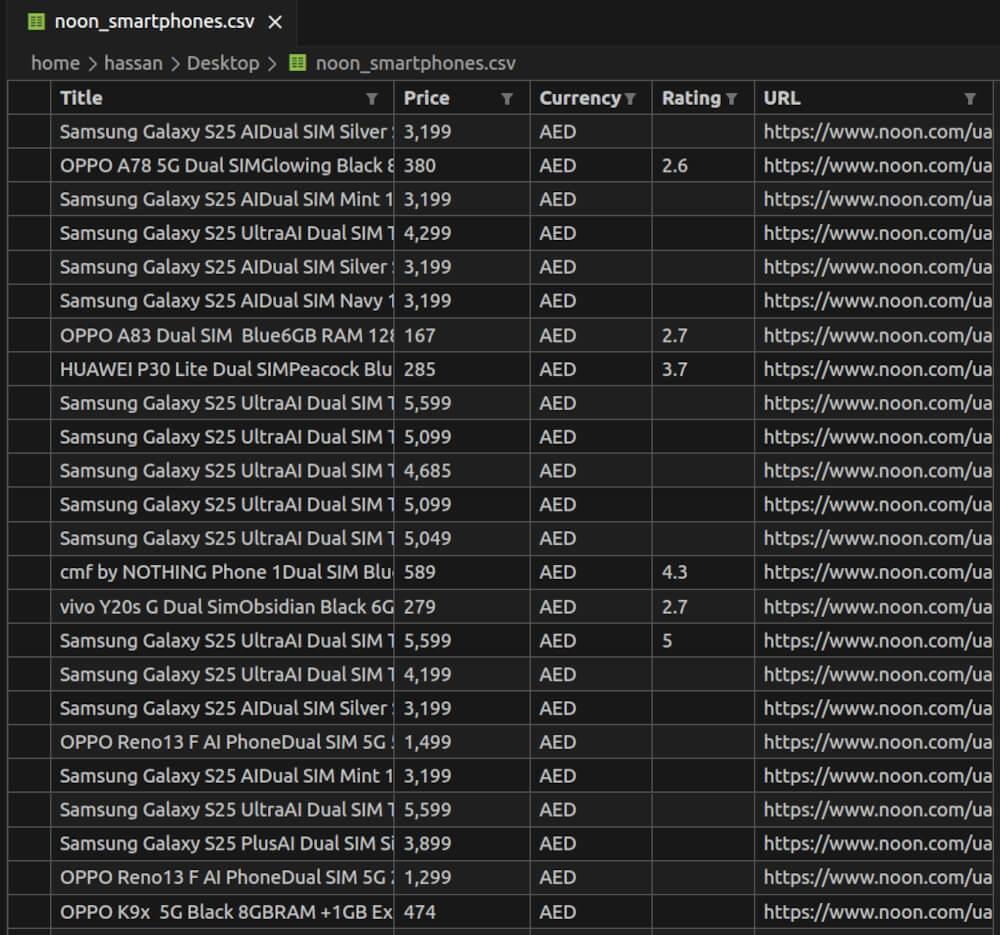Open the filter icon on the Currency column
The width and height of the screenshot is (1000, 935).
click(x=631, y=98)
